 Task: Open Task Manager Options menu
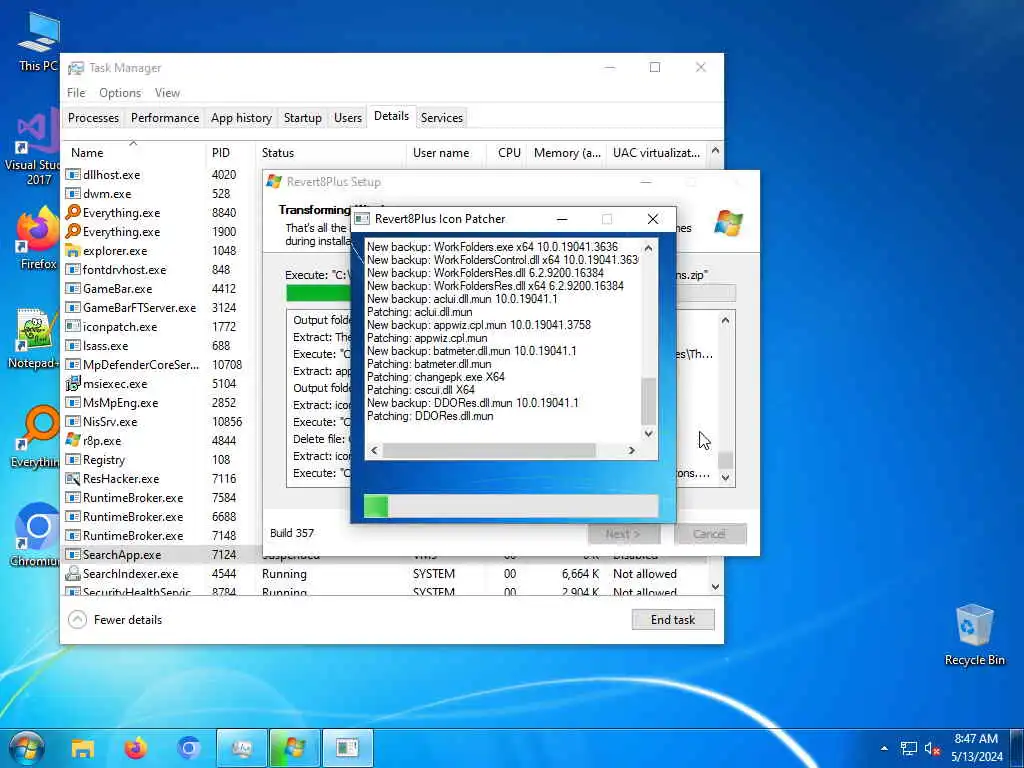[x=120, y=93]
